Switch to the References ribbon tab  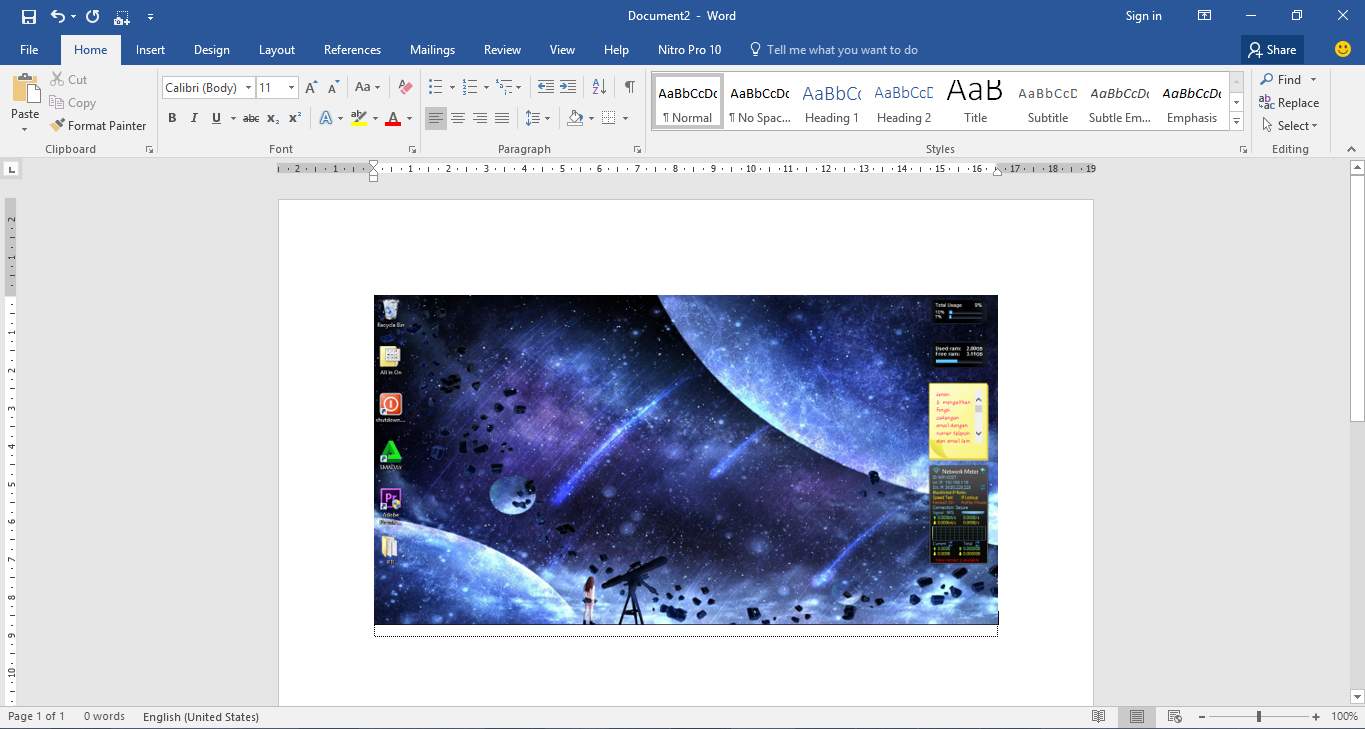tap(352, 49)
